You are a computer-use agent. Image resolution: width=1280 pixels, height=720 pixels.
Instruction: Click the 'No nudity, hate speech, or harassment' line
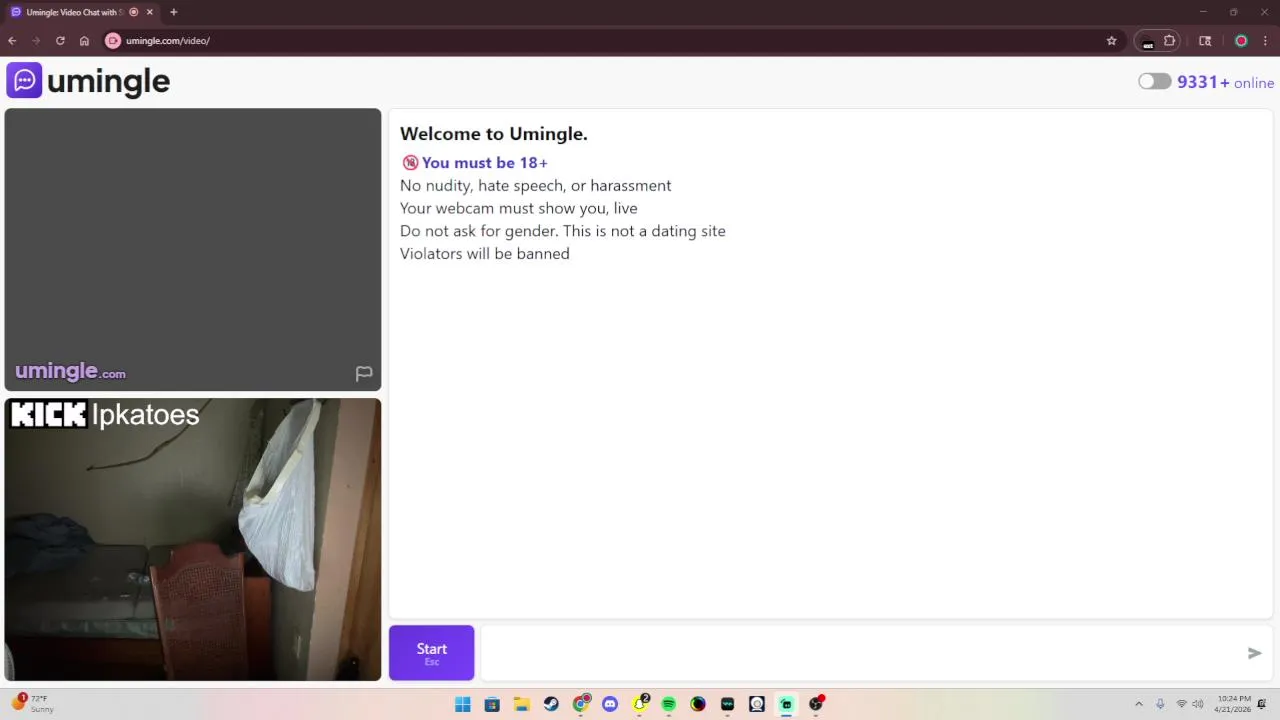pyautogui.click(x=535, y=186)
